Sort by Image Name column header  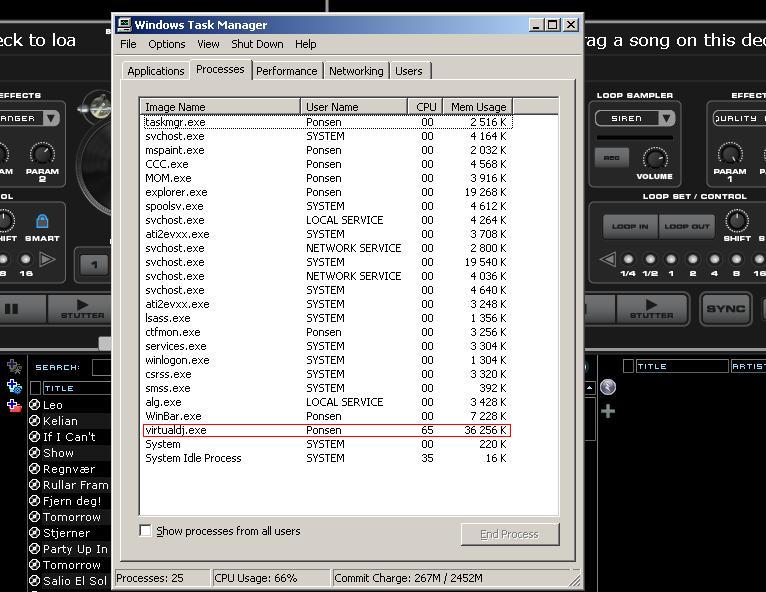click(x=220, y=106)
